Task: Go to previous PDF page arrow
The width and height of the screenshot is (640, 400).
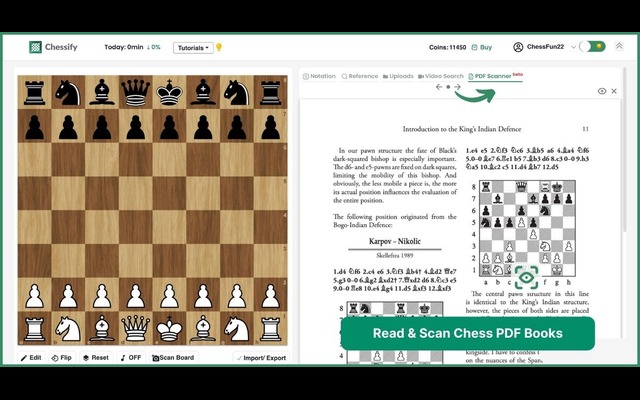Action: (439, 87)
